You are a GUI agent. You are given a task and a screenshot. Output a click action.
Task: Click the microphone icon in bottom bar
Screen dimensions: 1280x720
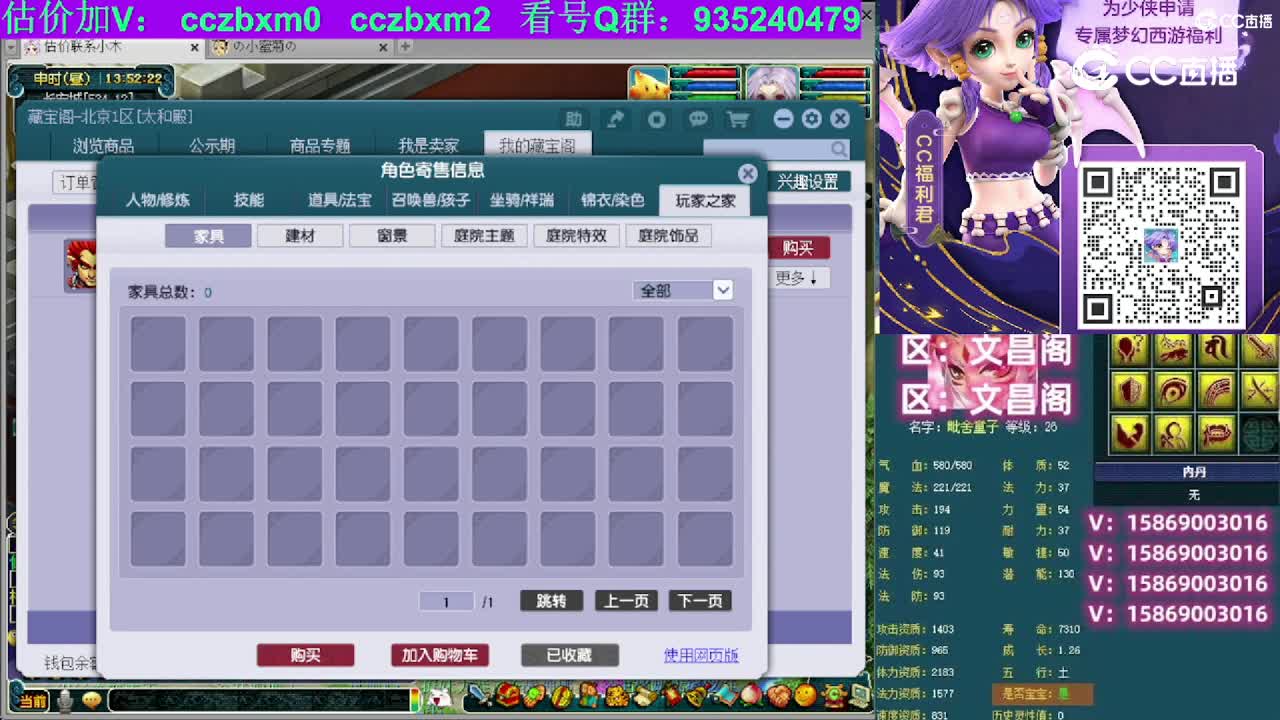pyautogui.click(x=65, y=701)
